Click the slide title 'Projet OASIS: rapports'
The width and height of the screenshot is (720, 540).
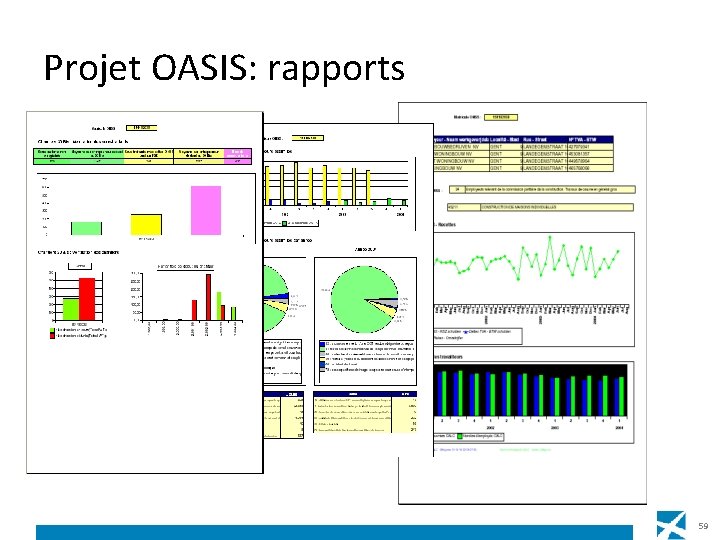pyautogui.click(x=224, y=68)
